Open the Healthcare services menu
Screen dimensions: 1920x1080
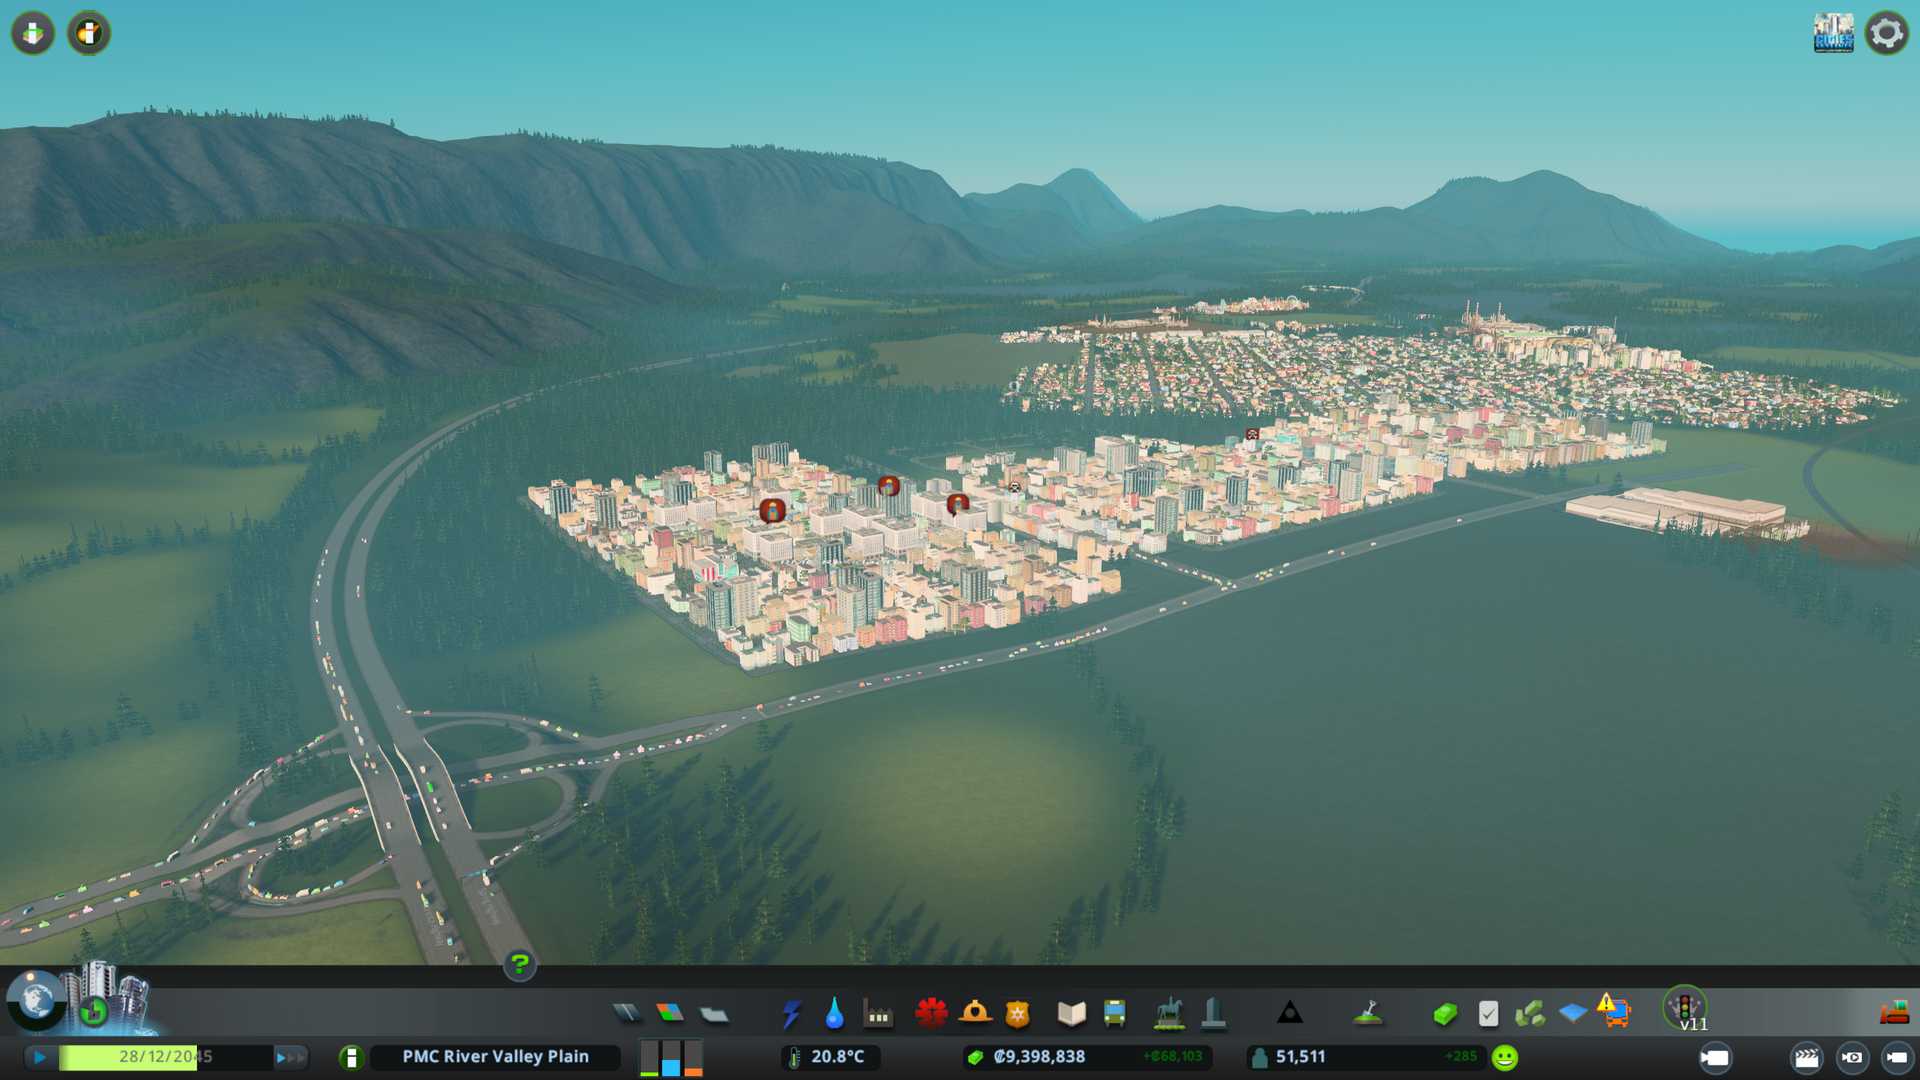coord(931,1014)
